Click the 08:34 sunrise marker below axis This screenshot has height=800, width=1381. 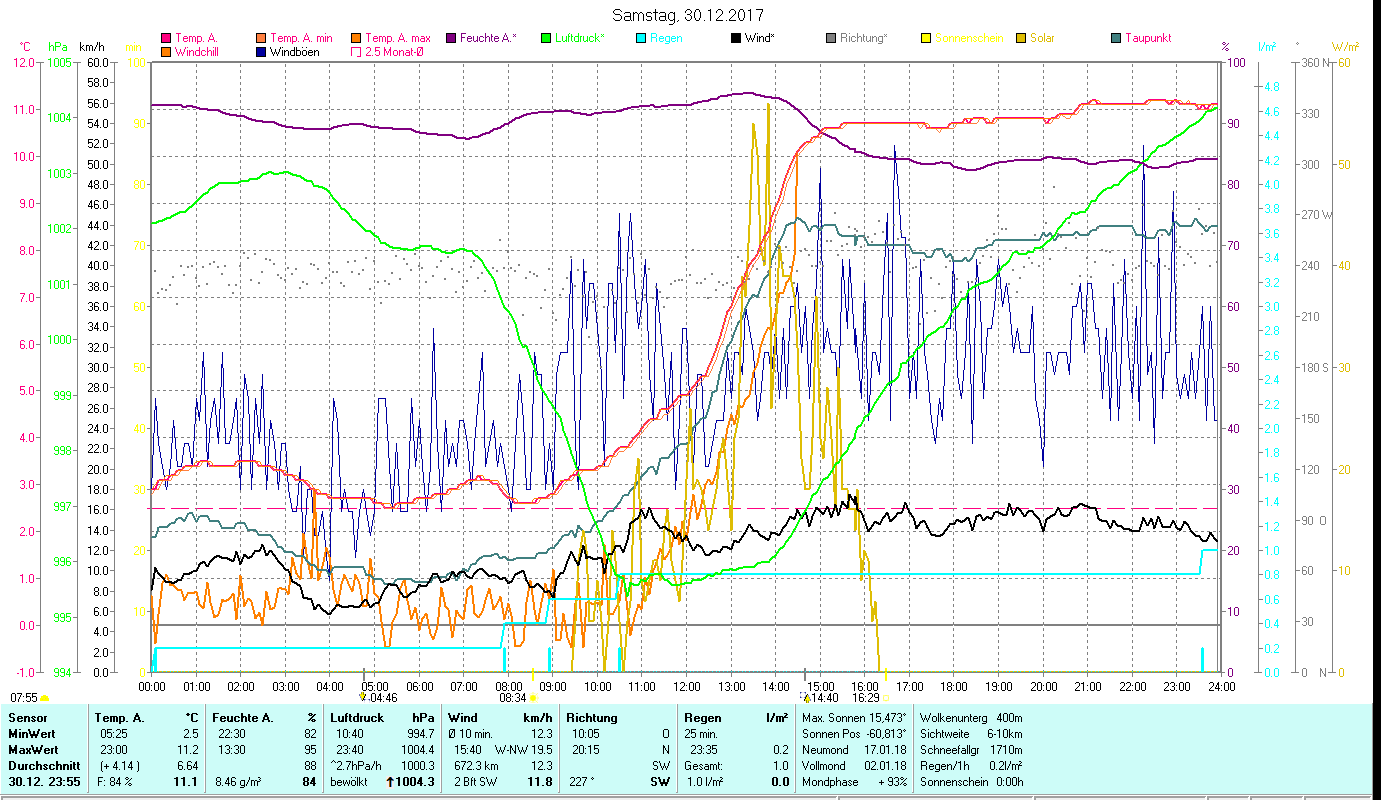click(512, 698)
